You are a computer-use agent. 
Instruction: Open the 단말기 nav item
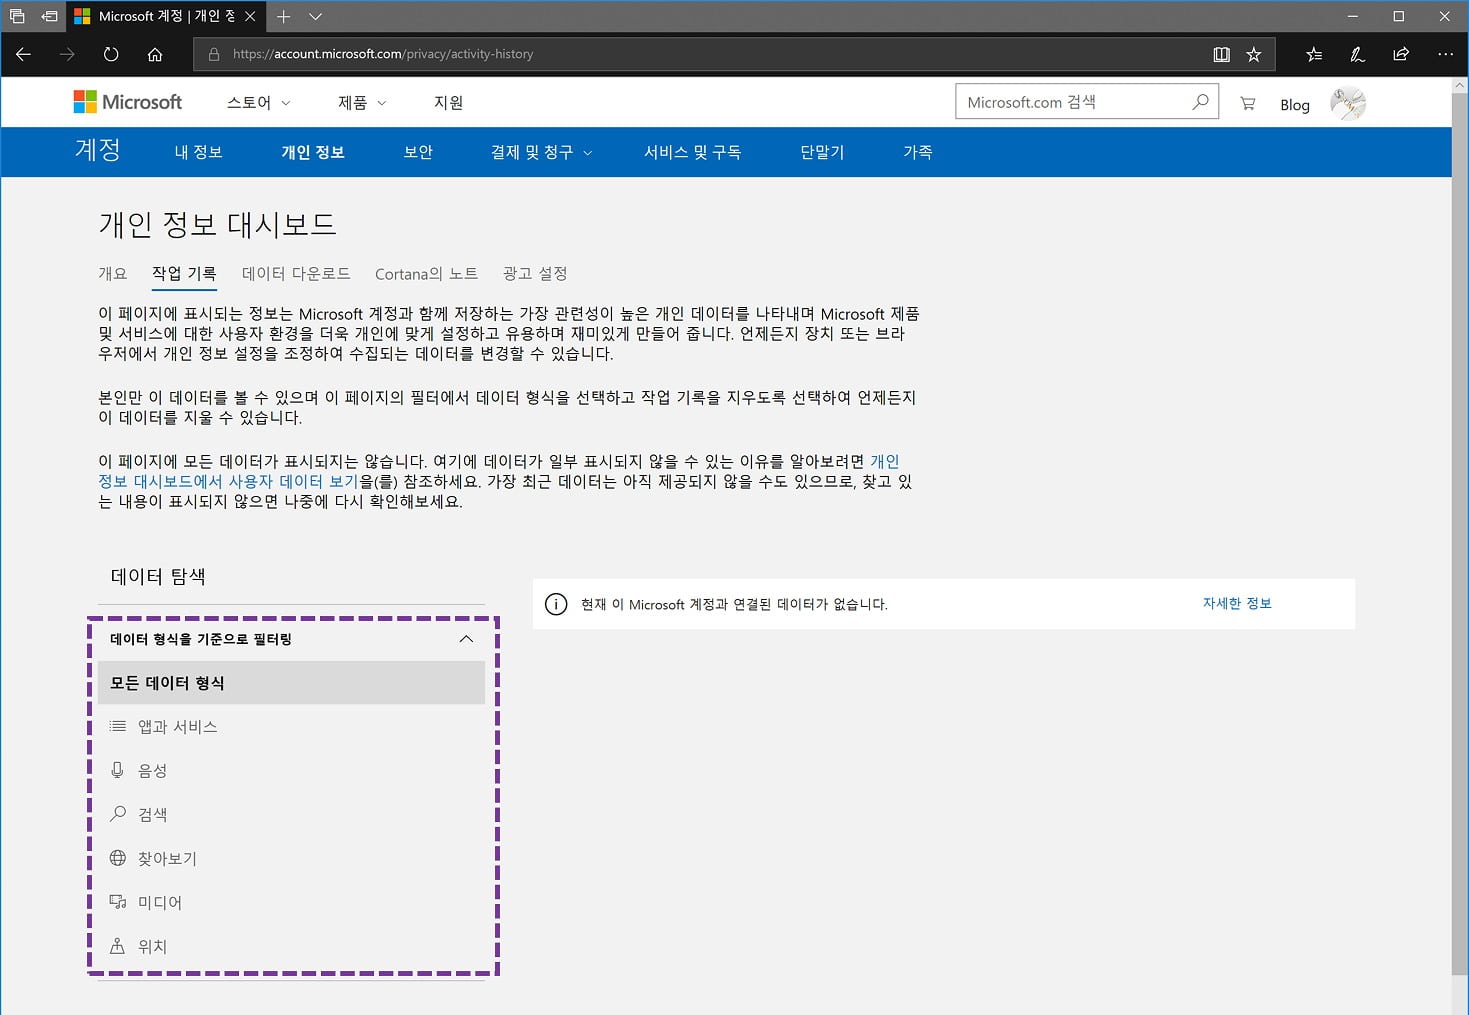click(x=822, y=152)
